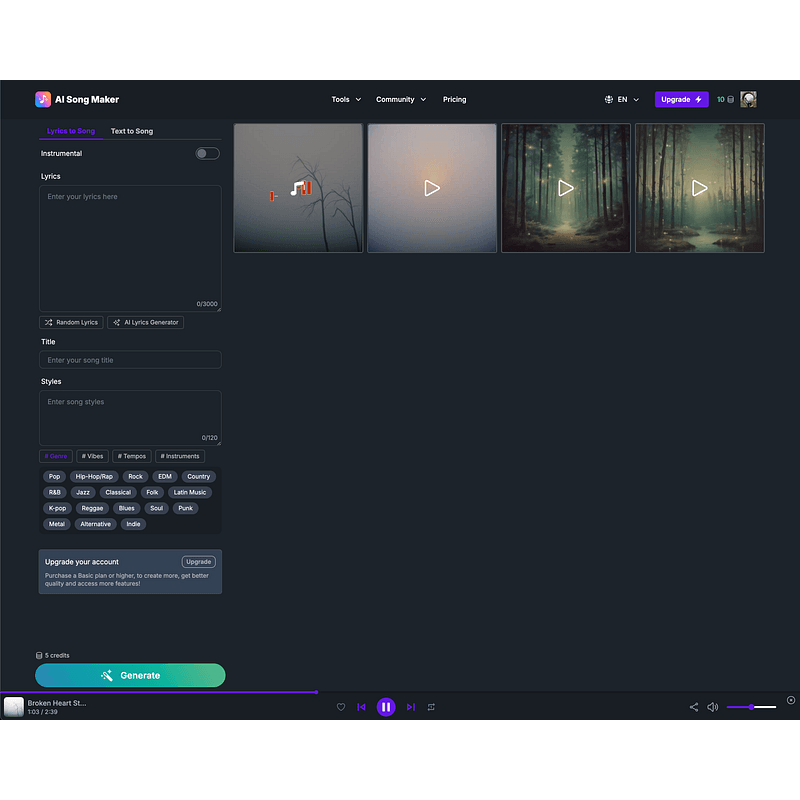Click the Generate button
The image size is (800, 800).
(x=130, y=675)
